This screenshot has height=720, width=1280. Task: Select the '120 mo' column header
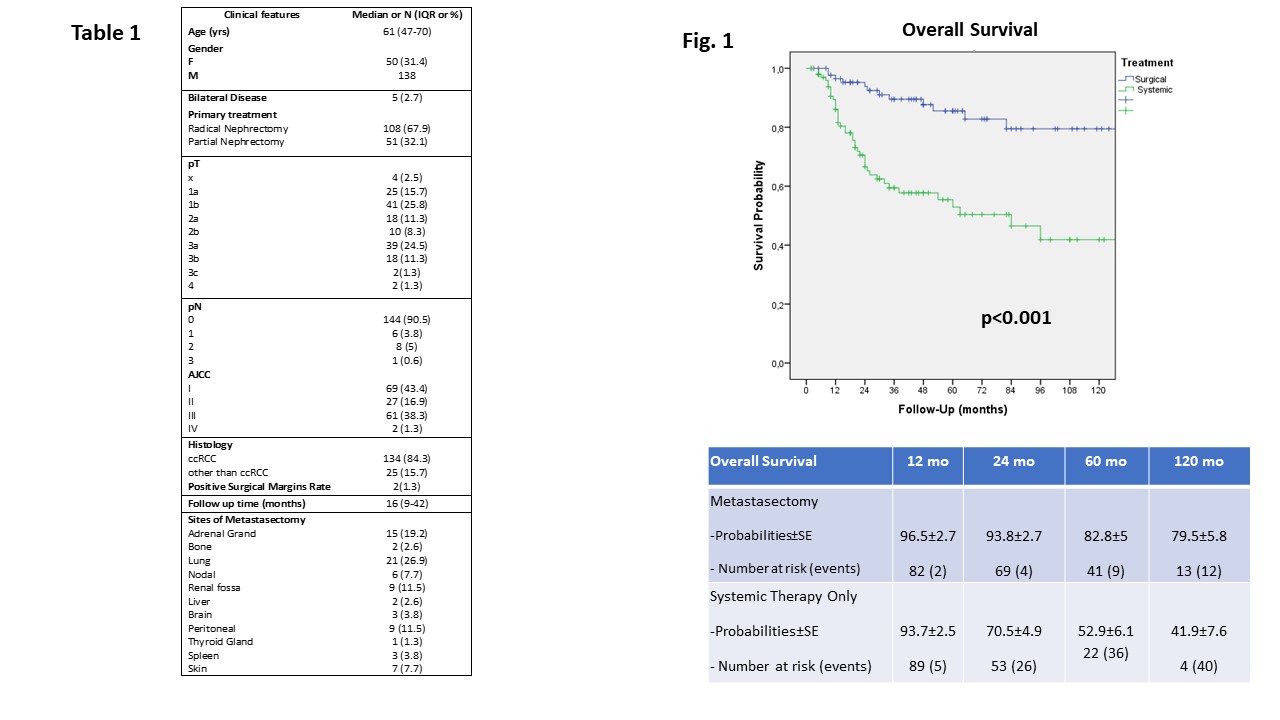pos(1198,462)
